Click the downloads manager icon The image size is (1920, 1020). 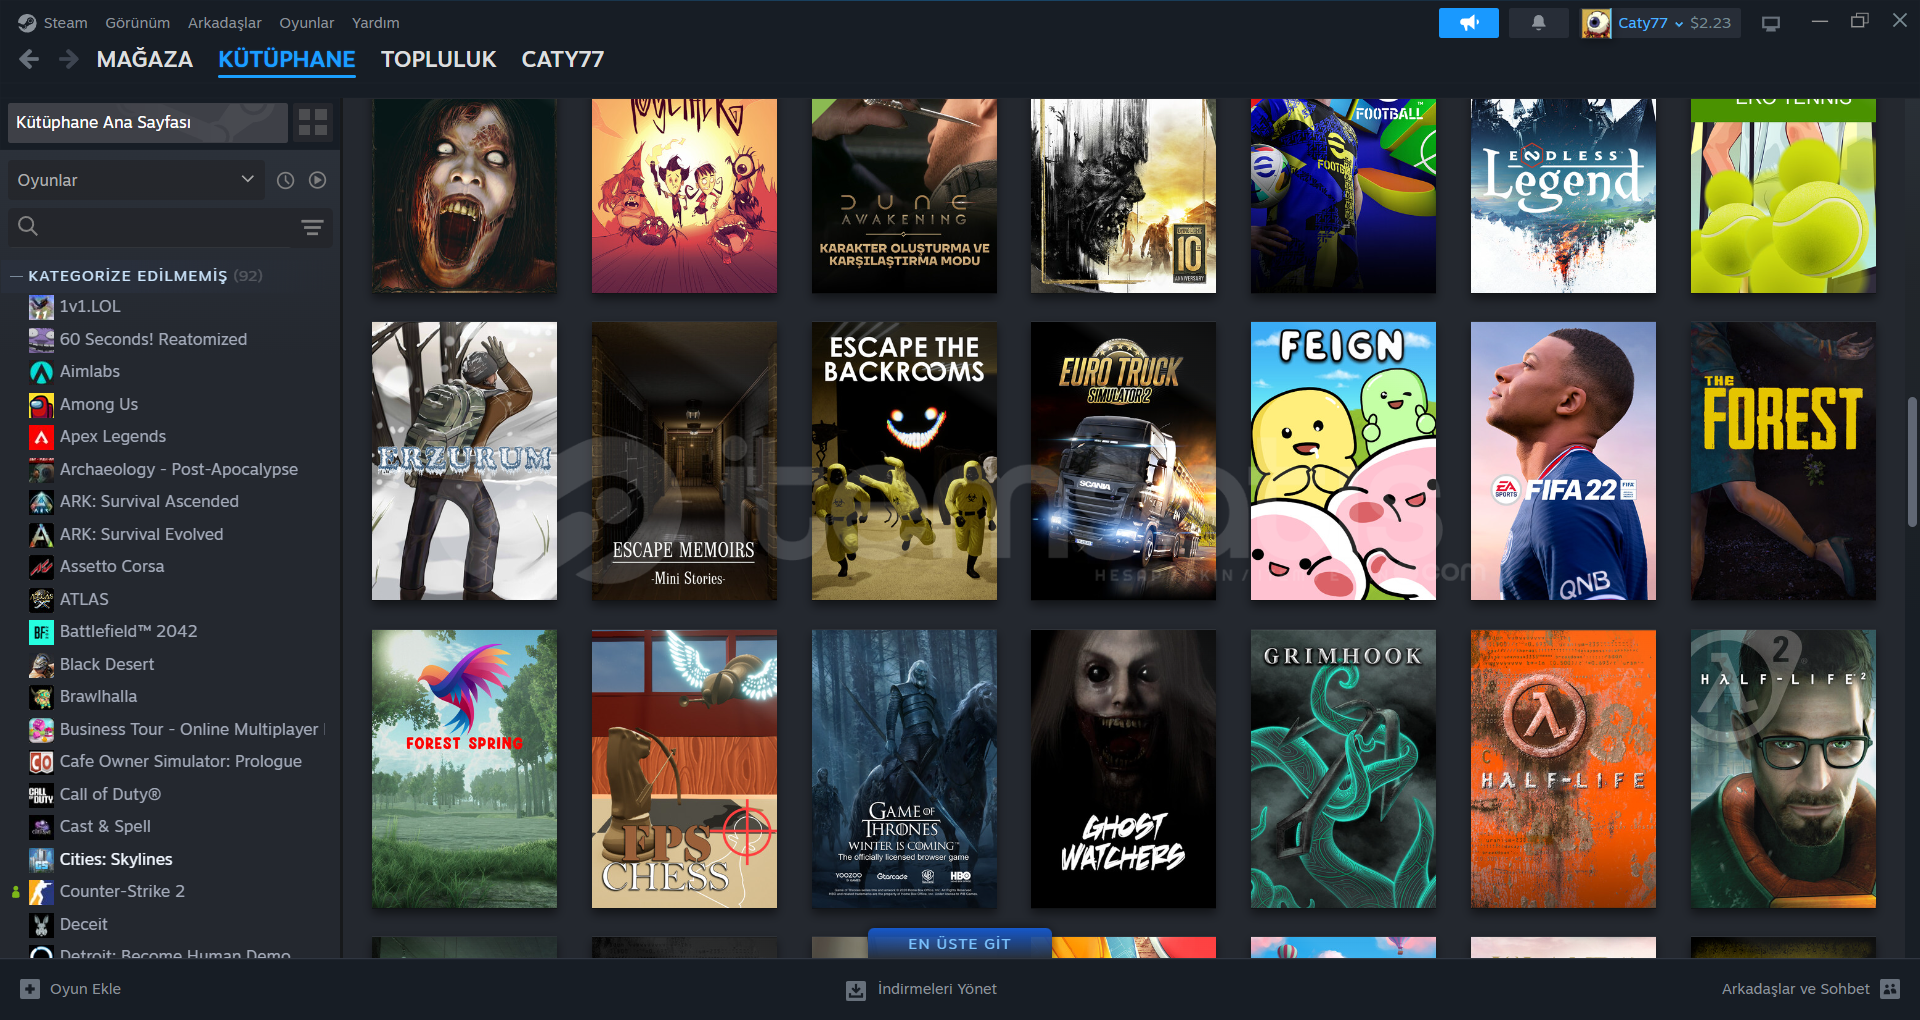(x=856, y=990)
